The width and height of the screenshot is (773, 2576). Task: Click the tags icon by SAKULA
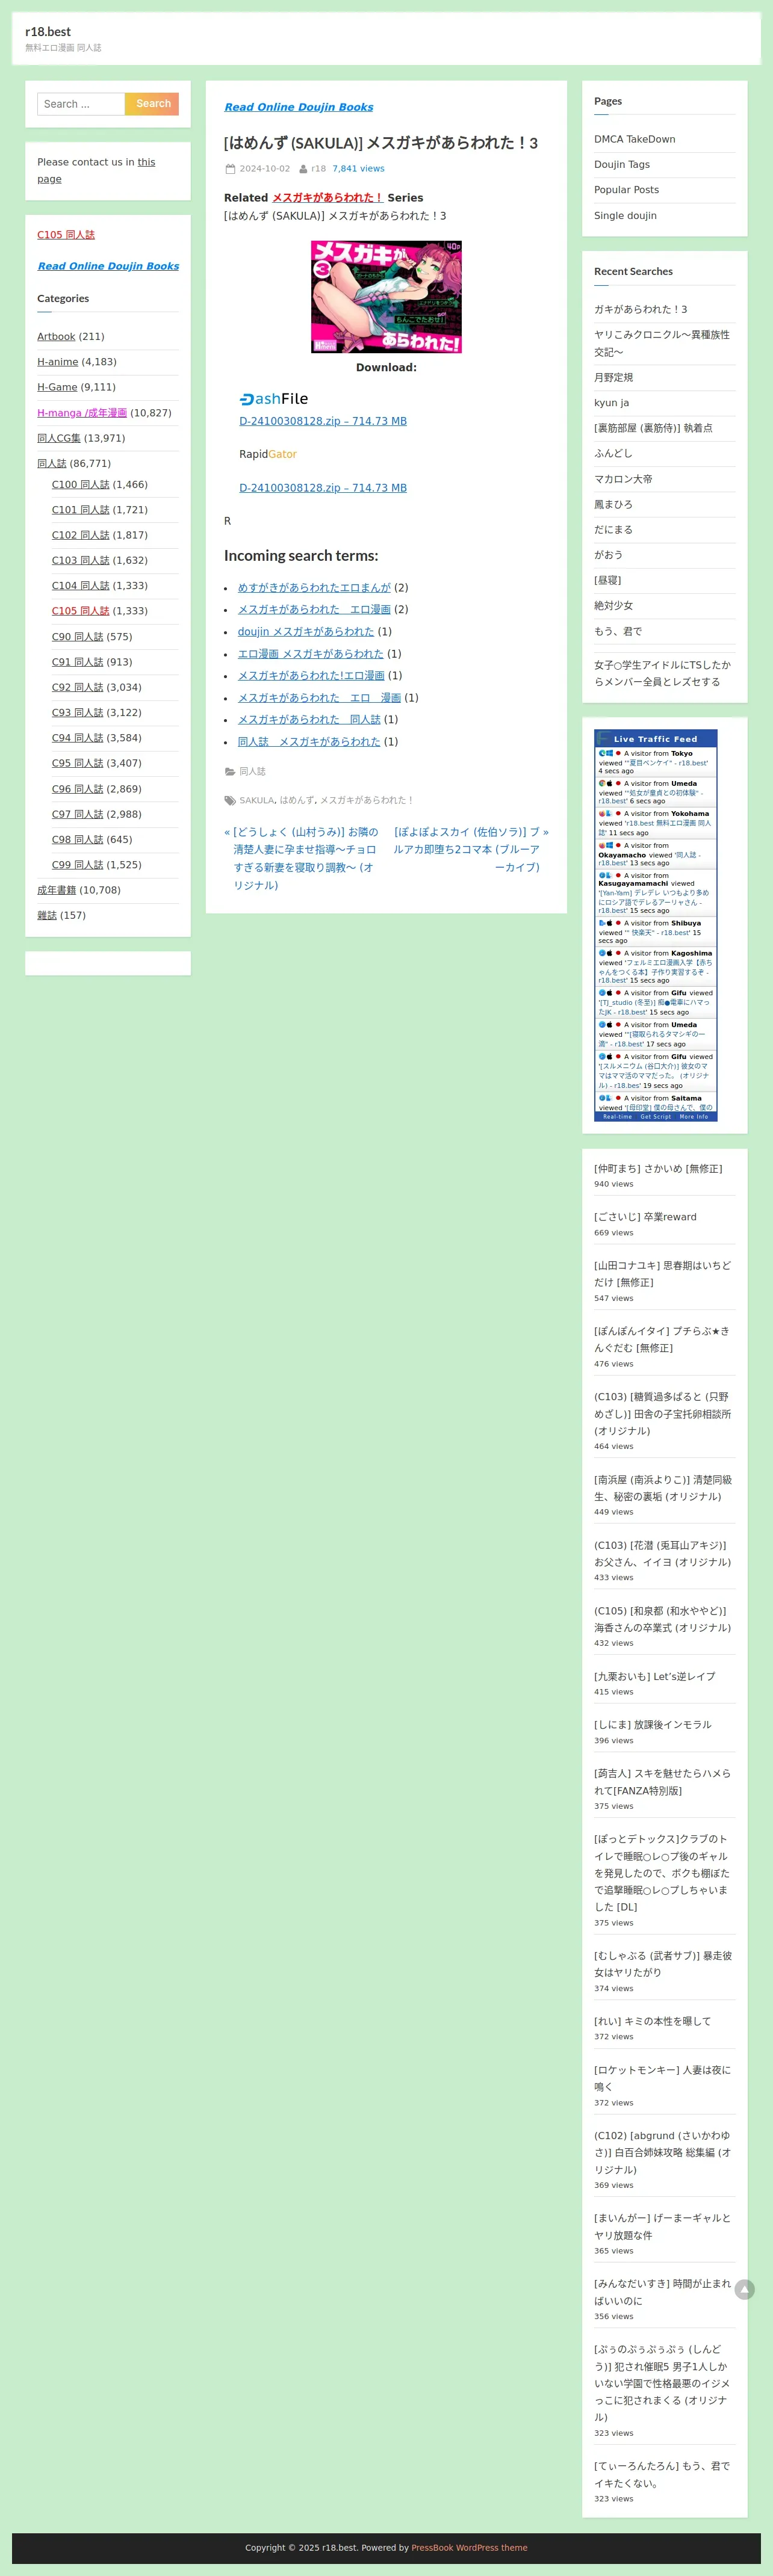(x=230, y=800)
